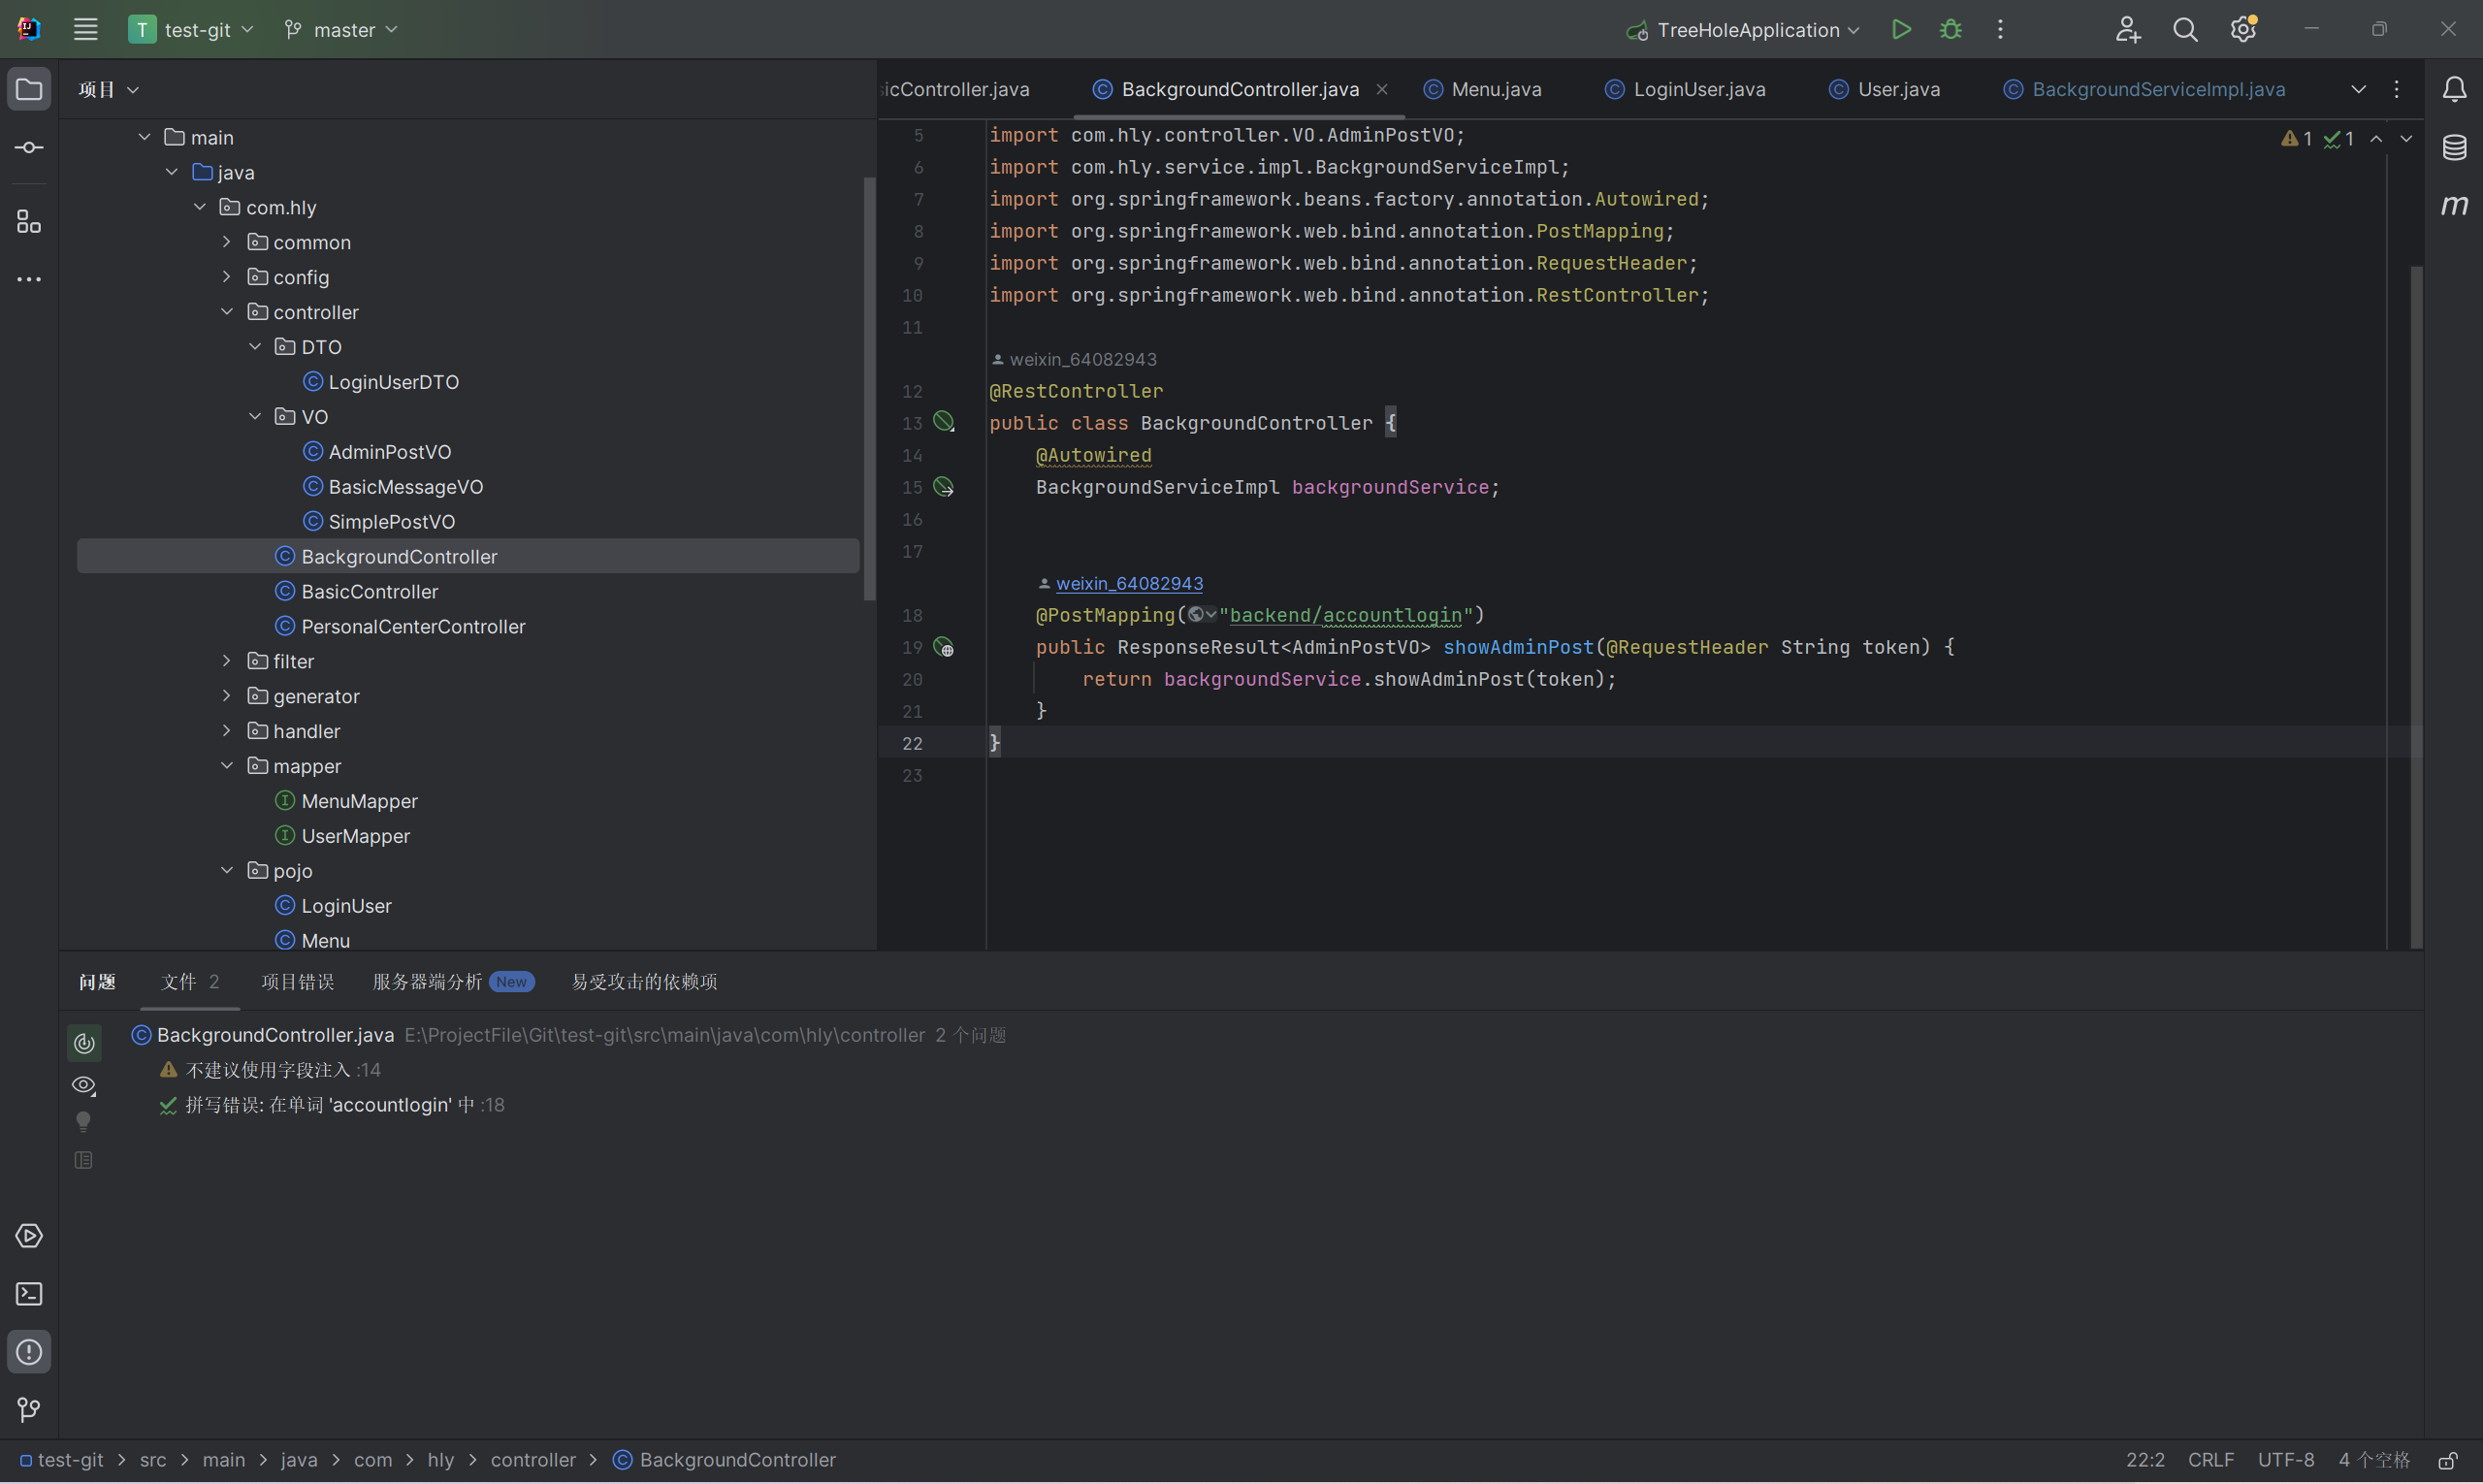2483x1484 pixels.
Task: Expand the common package
Action: point(227,242)
